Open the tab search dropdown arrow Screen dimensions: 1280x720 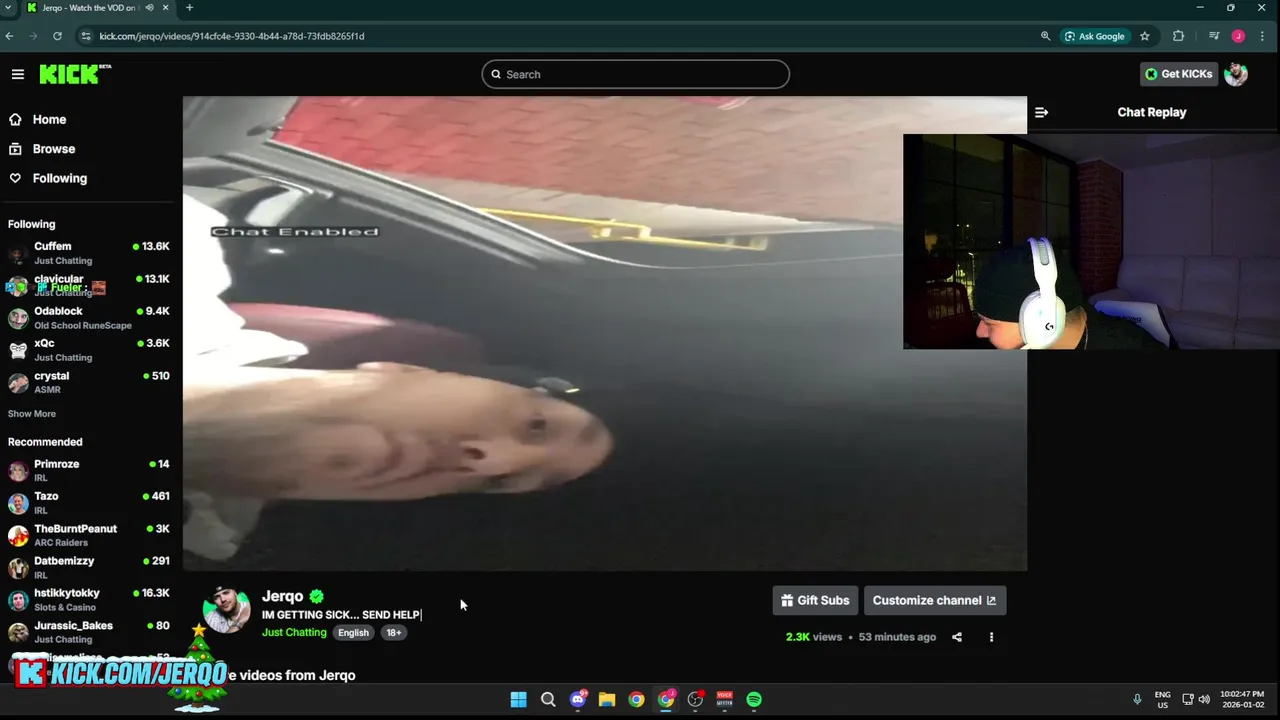[x=8, y=8]
